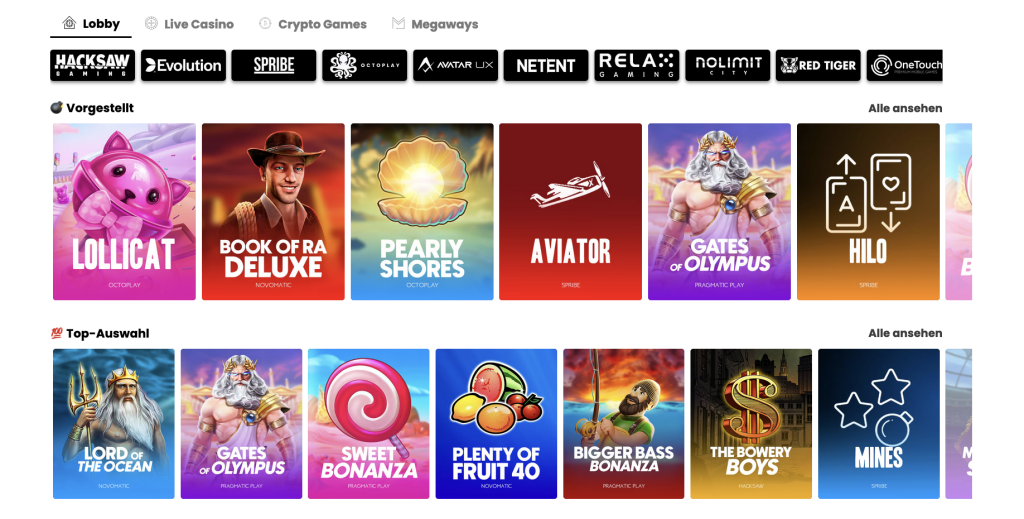The image size is (1024, 519).
Task: Launch the Lollicat game tile
Action: [x=124, y=212]
